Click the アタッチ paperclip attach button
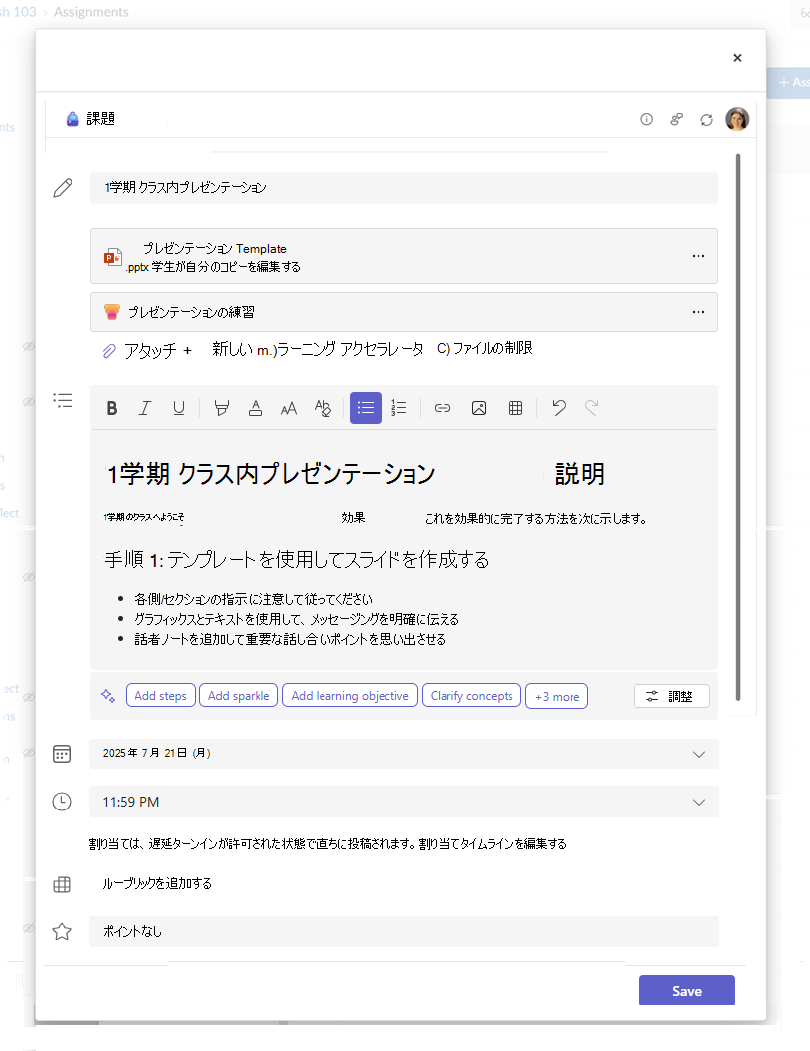This screenshot has width=810, height=1051. [147, 351]
